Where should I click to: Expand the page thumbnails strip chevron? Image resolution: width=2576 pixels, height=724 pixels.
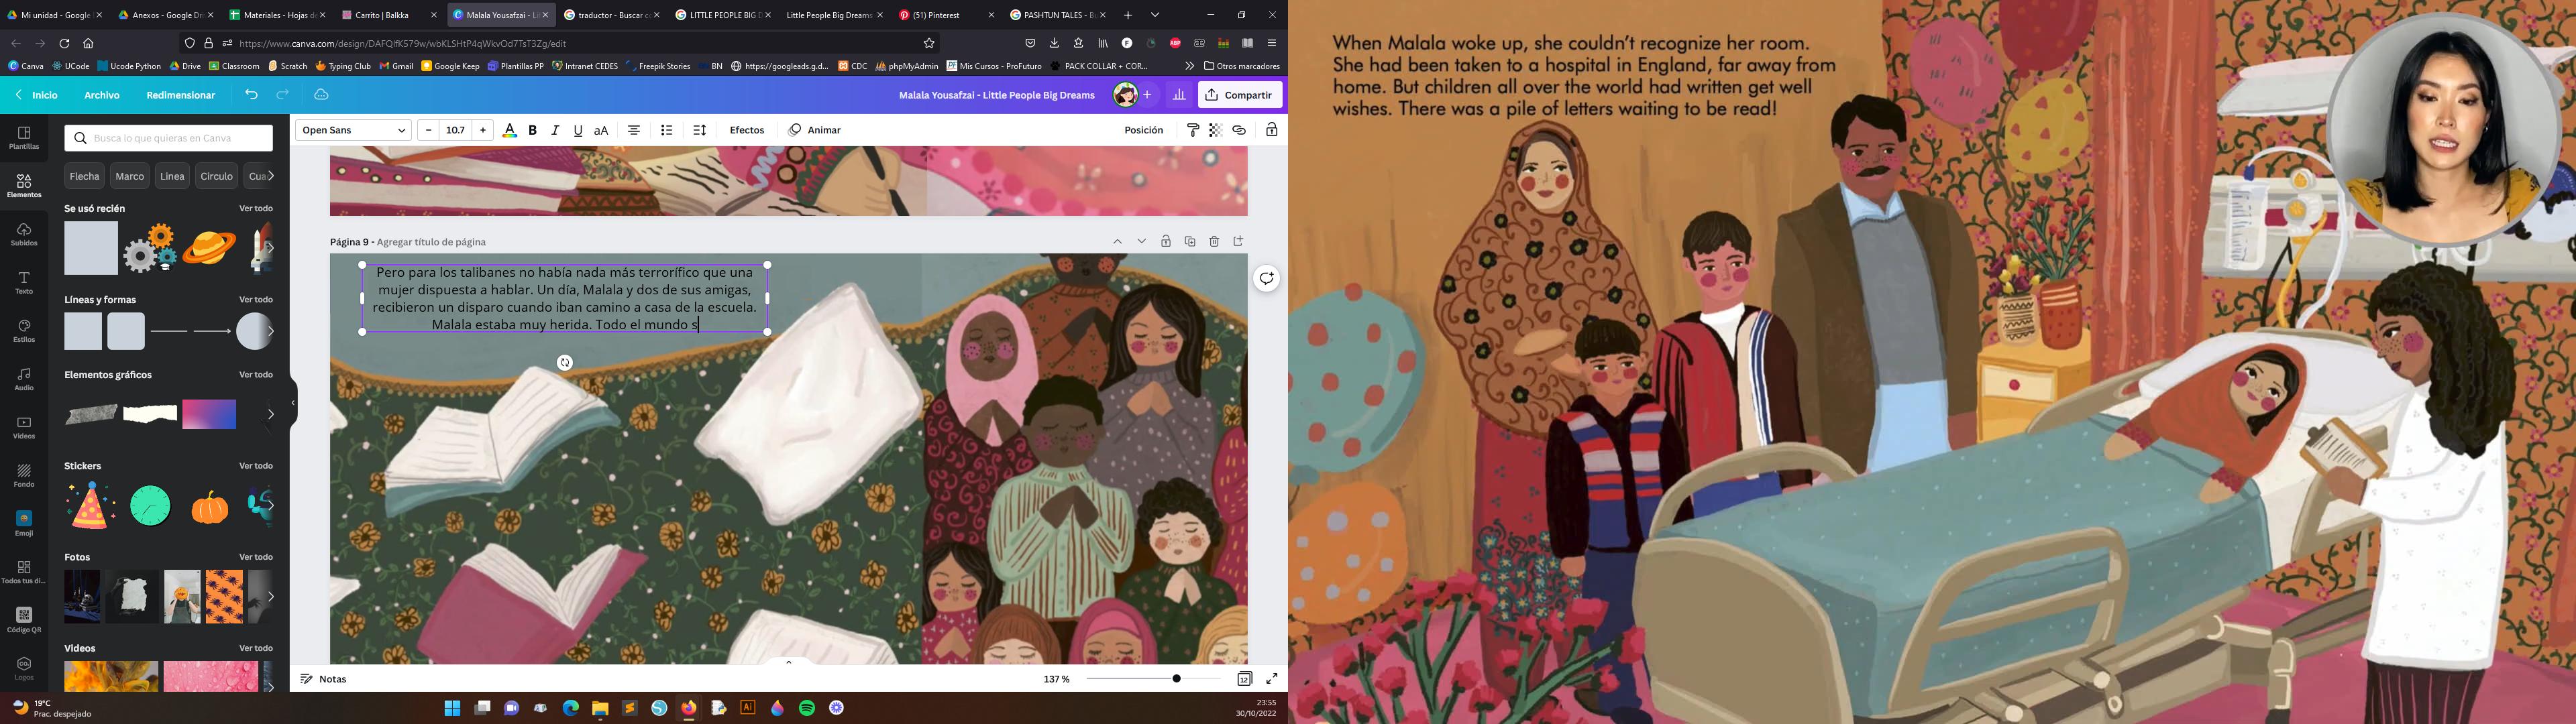point(788,662)
